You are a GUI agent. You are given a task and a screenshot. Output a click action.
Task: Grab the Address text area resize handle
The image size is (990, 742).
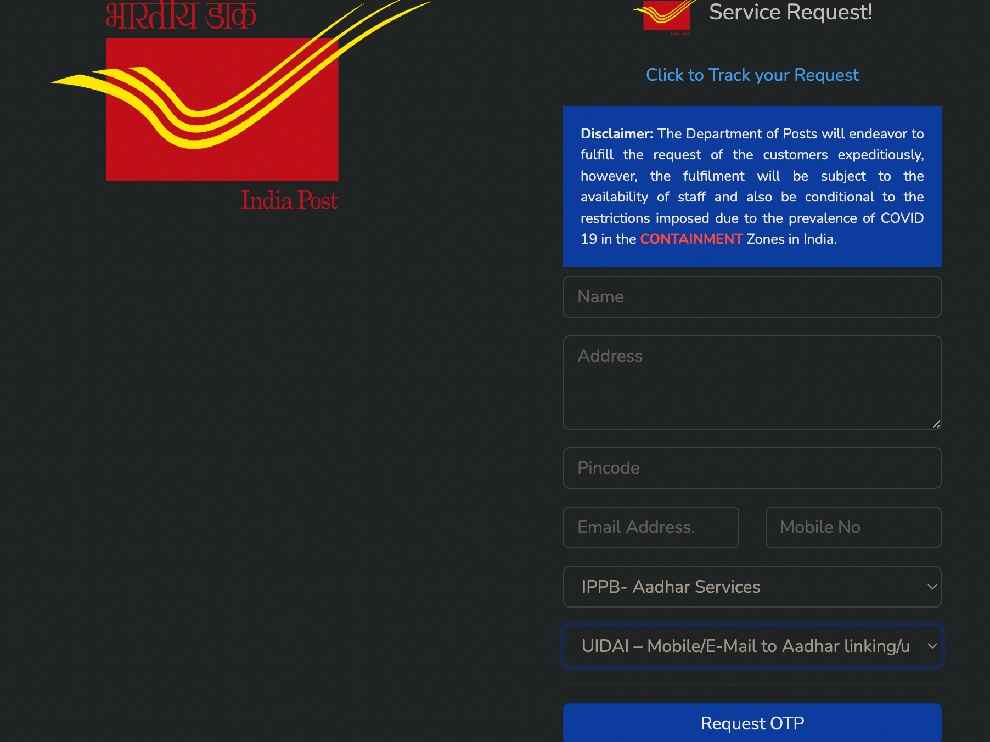(x=936, y=424)
